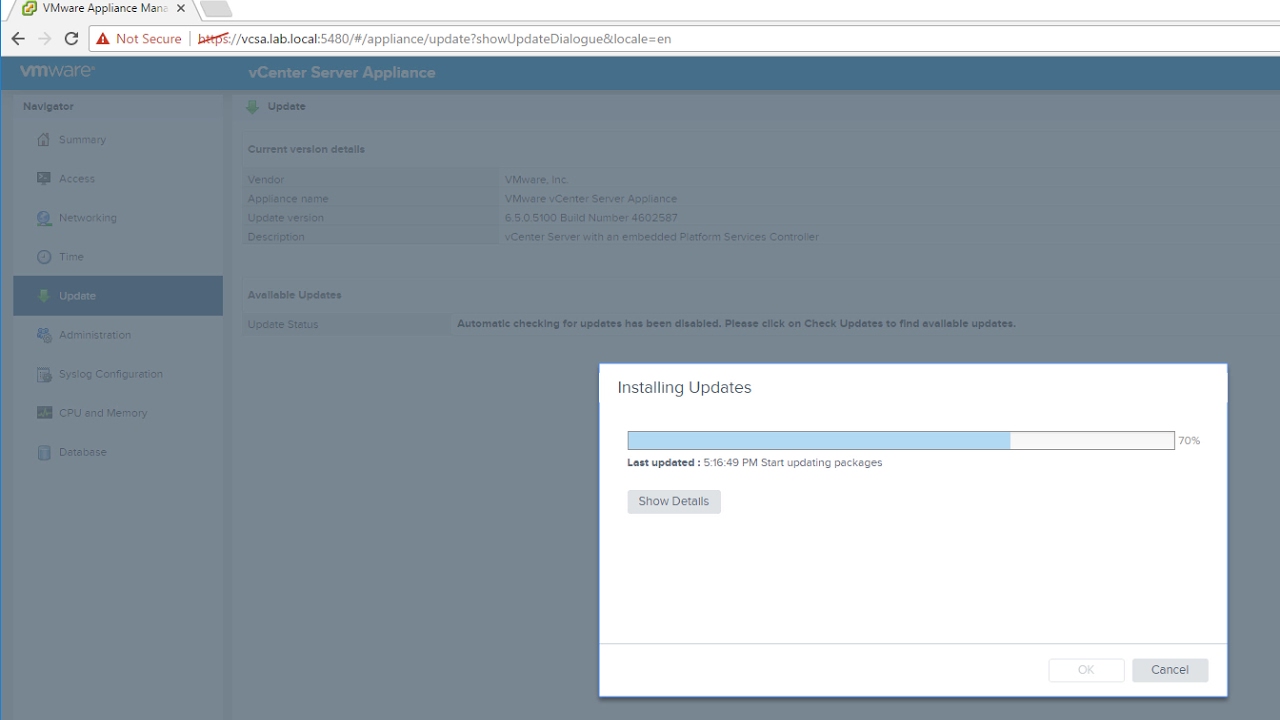Open Access in the Navigator
The height and width of the screenshot is (720, 1280).
(x=118, y=179)
